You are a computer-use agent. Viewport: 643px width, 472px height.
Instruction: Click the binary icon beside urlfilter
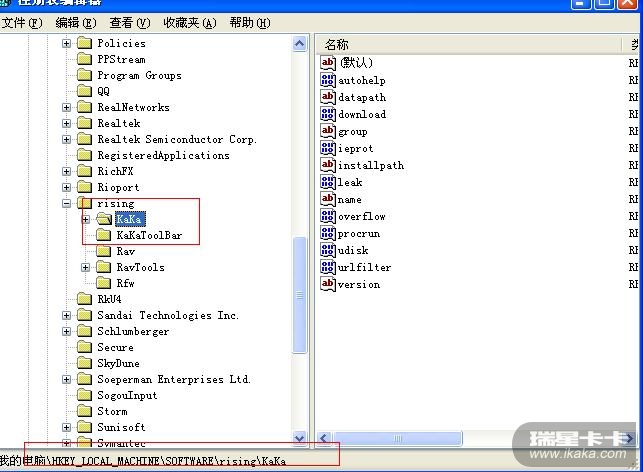pos(328,267)
